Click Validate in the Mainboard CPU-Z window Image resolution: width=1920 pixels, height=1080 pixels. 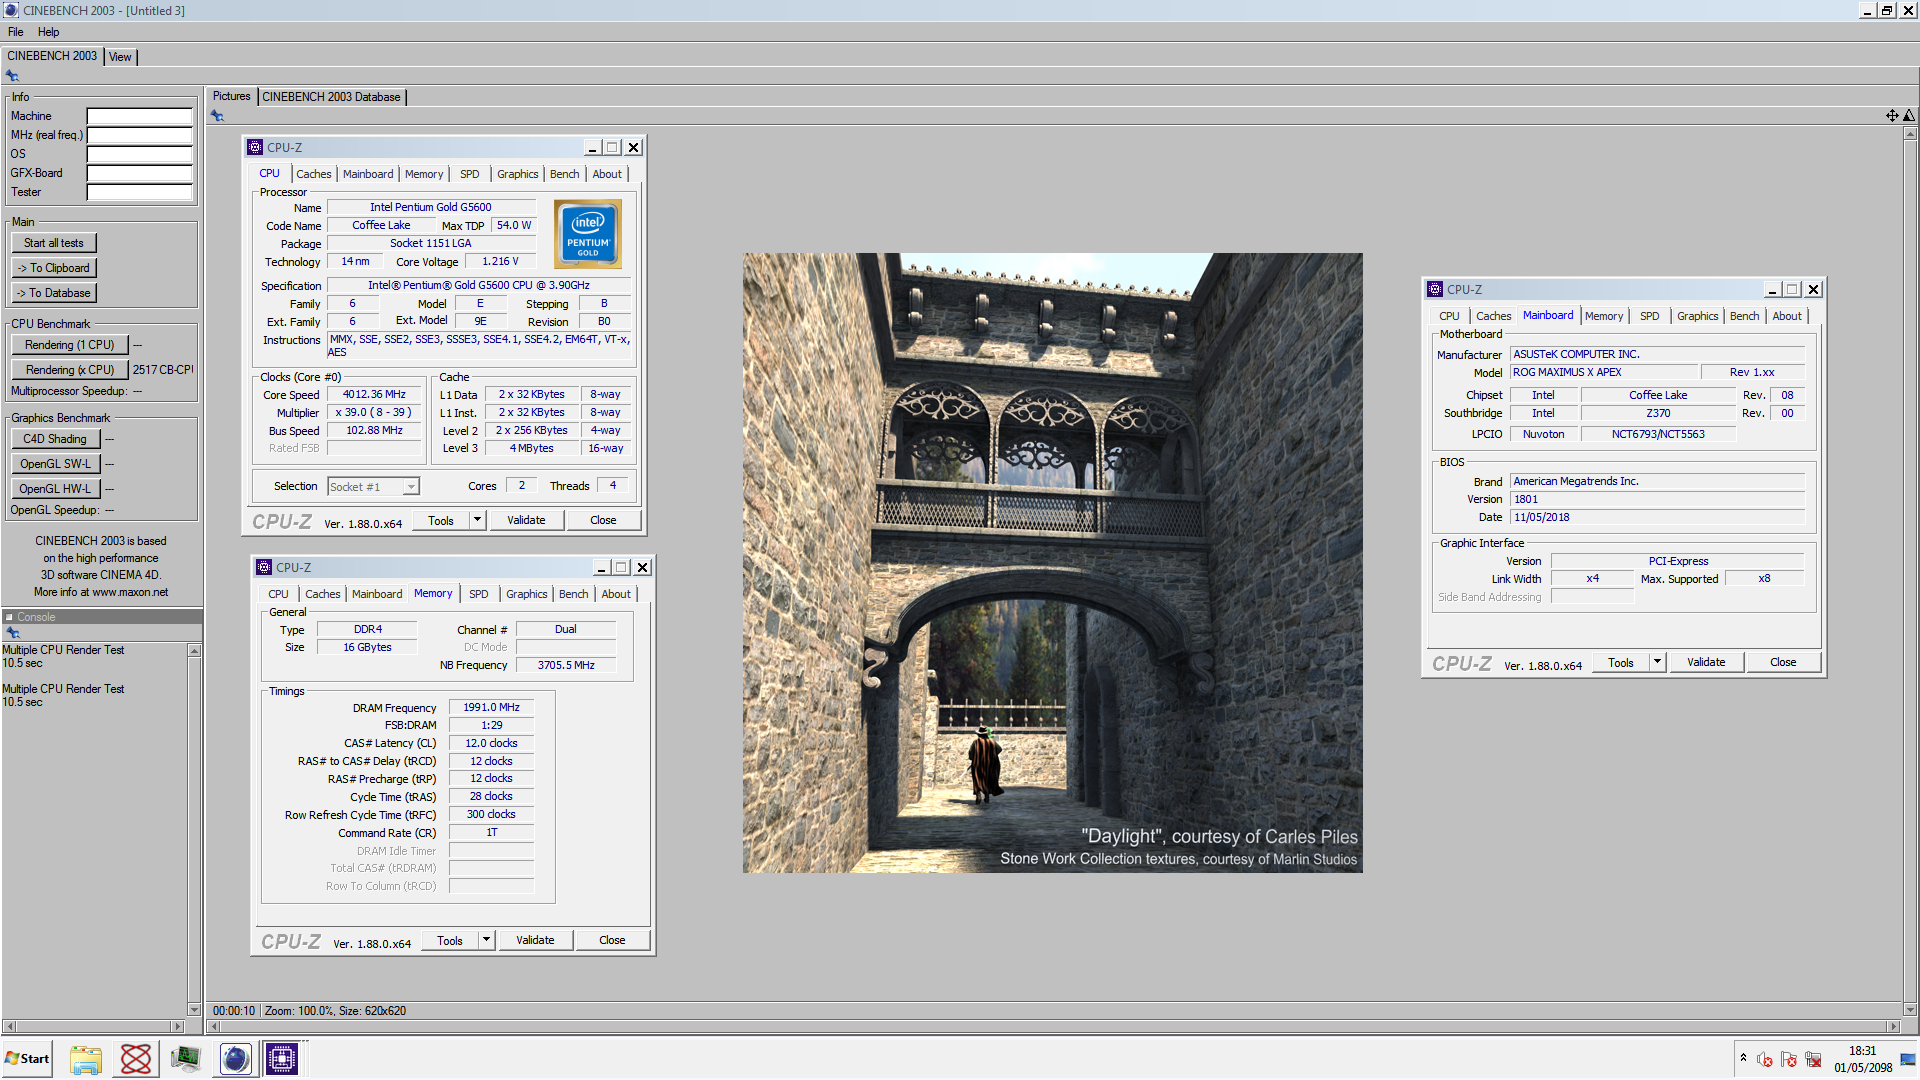click(x=1706, y=662)
